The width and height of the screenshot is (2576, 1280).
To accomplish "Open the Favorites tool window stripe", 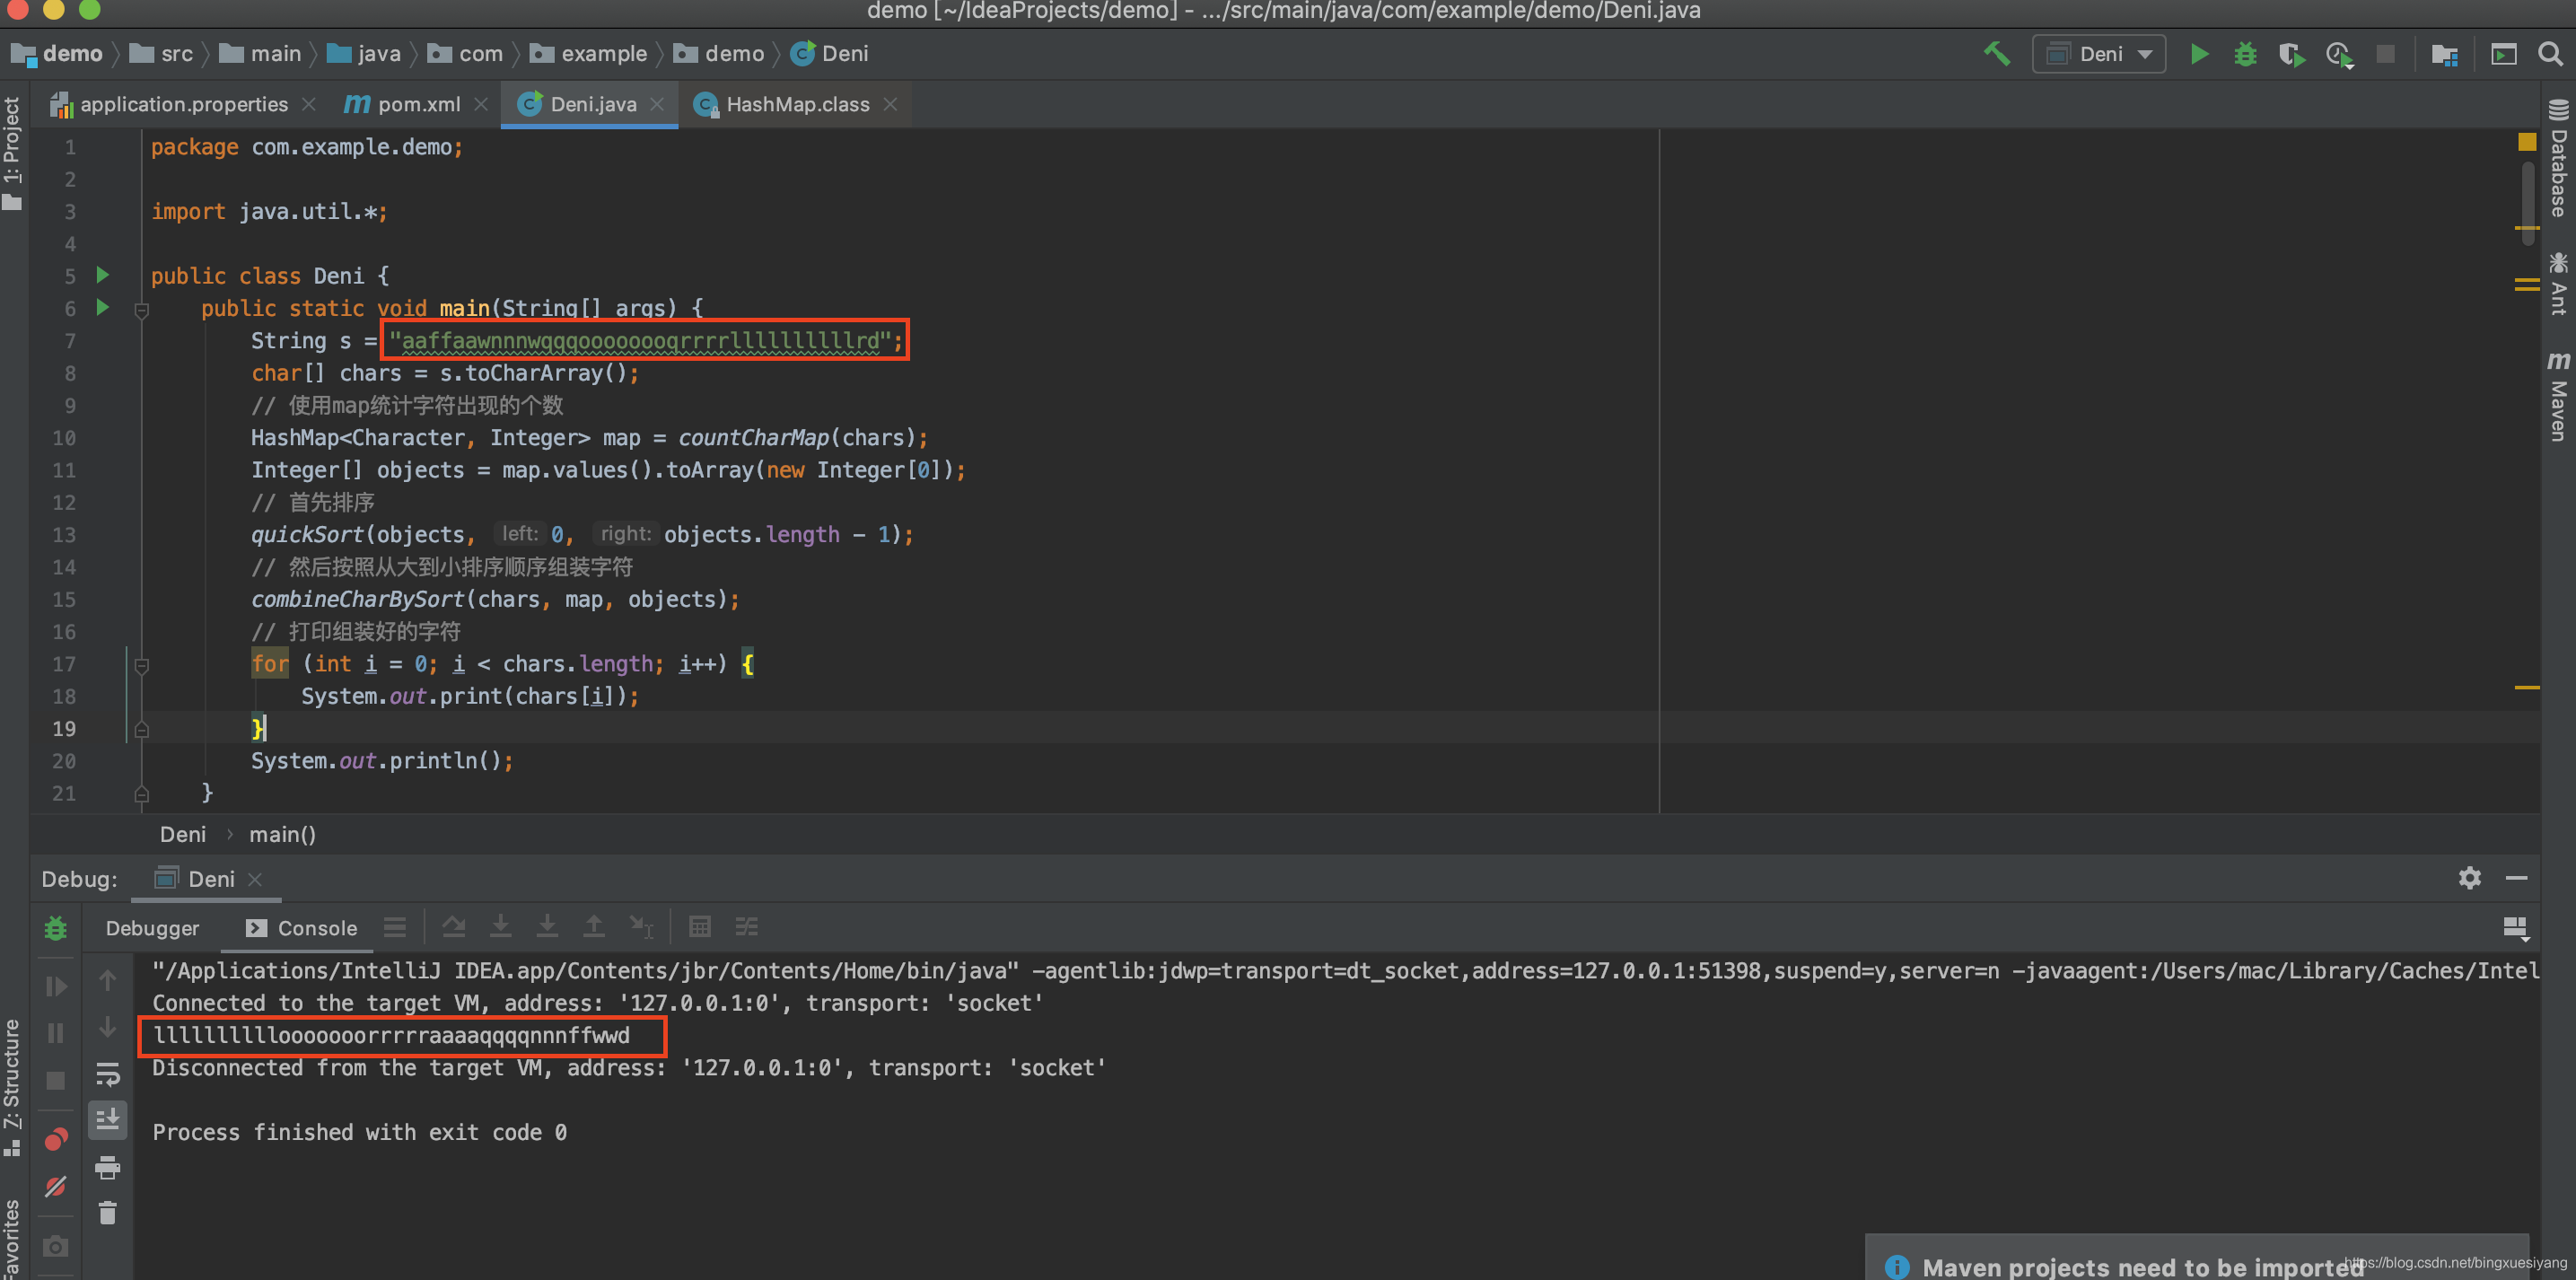I will coord(12,1238).
